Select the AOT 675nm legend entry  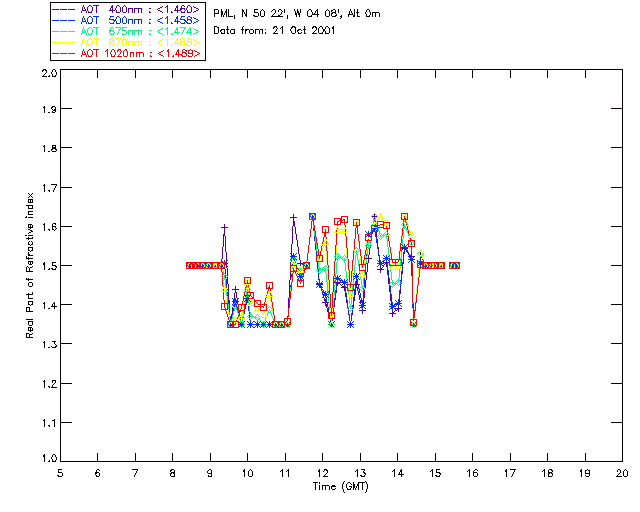tap(127, 31)
